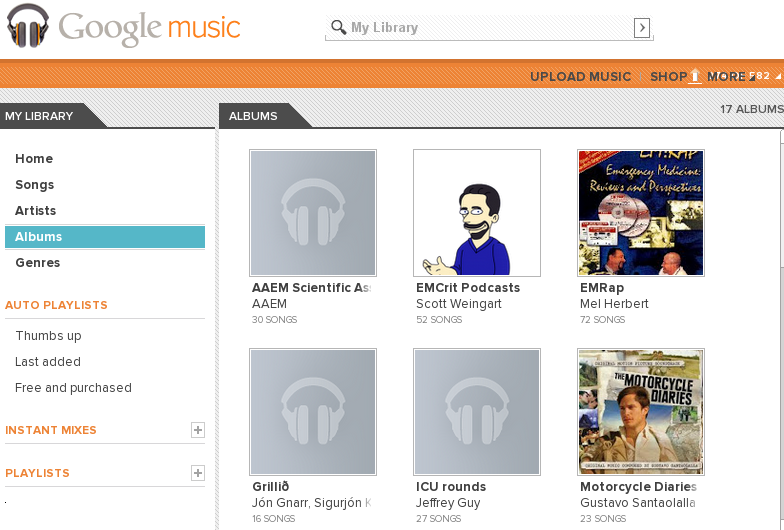The image size is (784, 530).
Task: Click AAEM Scientific album title
Action: (312, 288)
